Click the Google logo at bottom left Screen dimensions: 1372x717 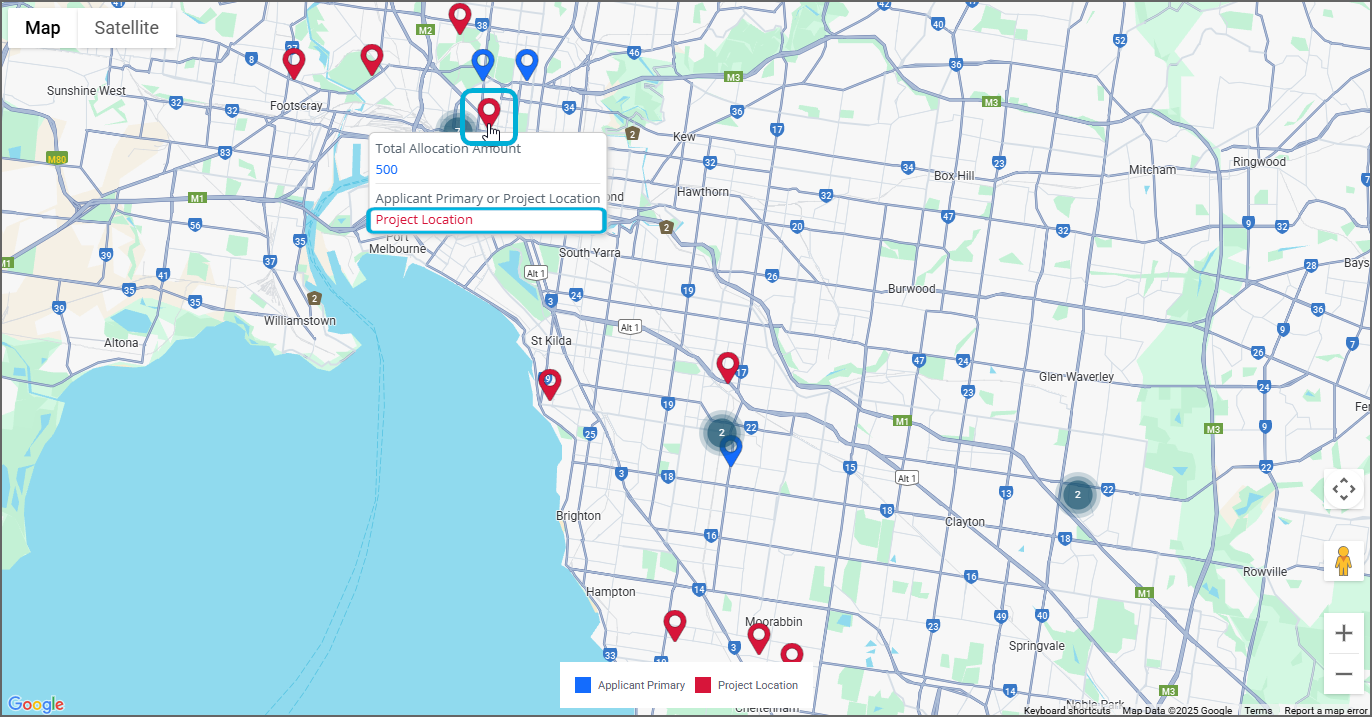pyautogui.click(x=35, y=704)
